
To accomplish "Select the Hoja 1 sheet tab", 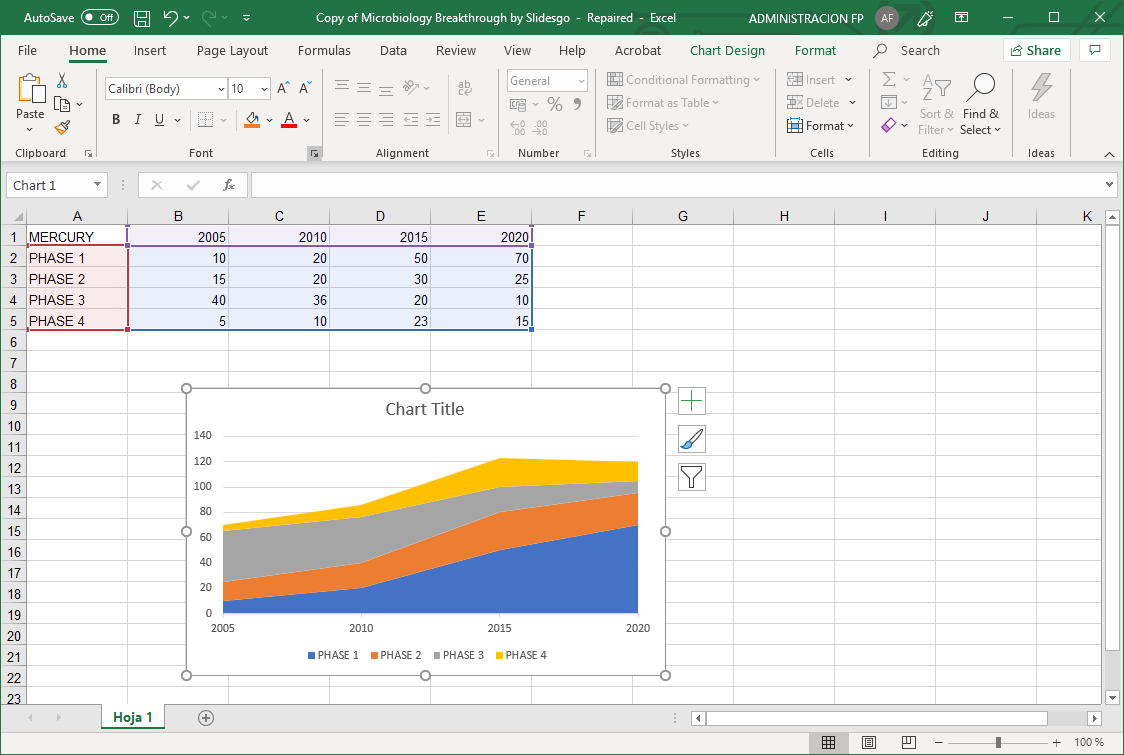I will 133,718.
